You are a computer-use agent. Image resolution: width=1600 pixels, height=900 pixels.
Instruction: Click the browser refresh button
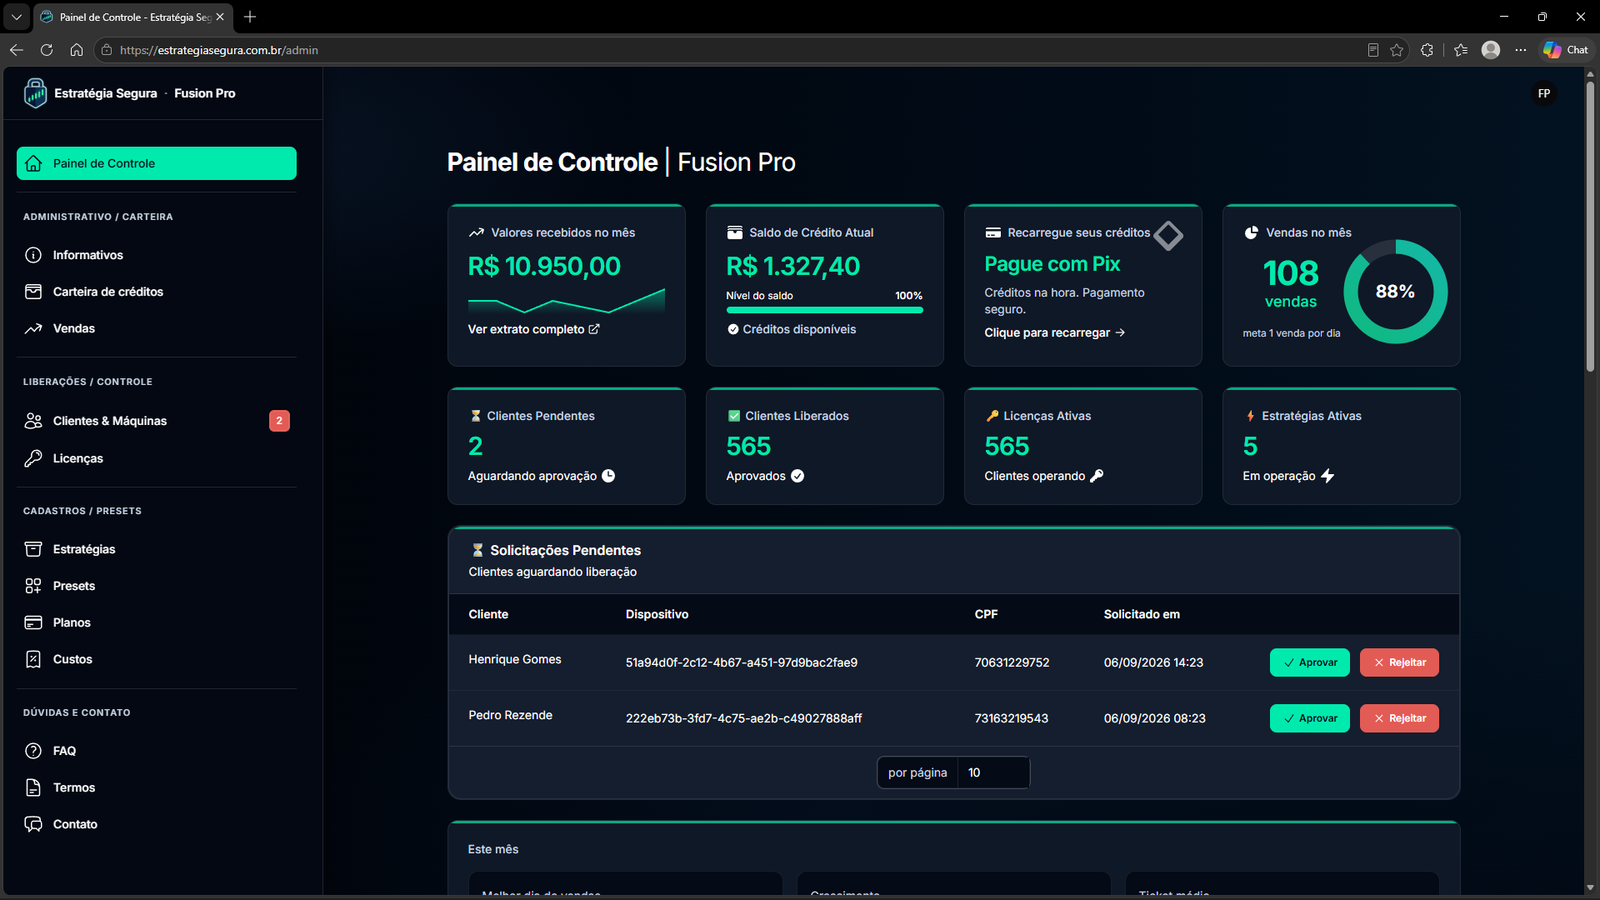tap(46, 50)
